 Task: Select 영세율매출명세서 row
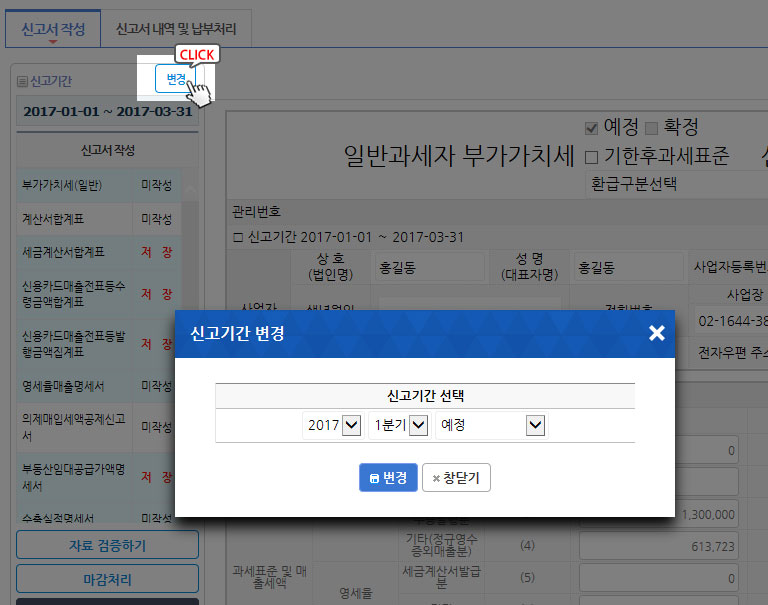(x=99, y=386)
